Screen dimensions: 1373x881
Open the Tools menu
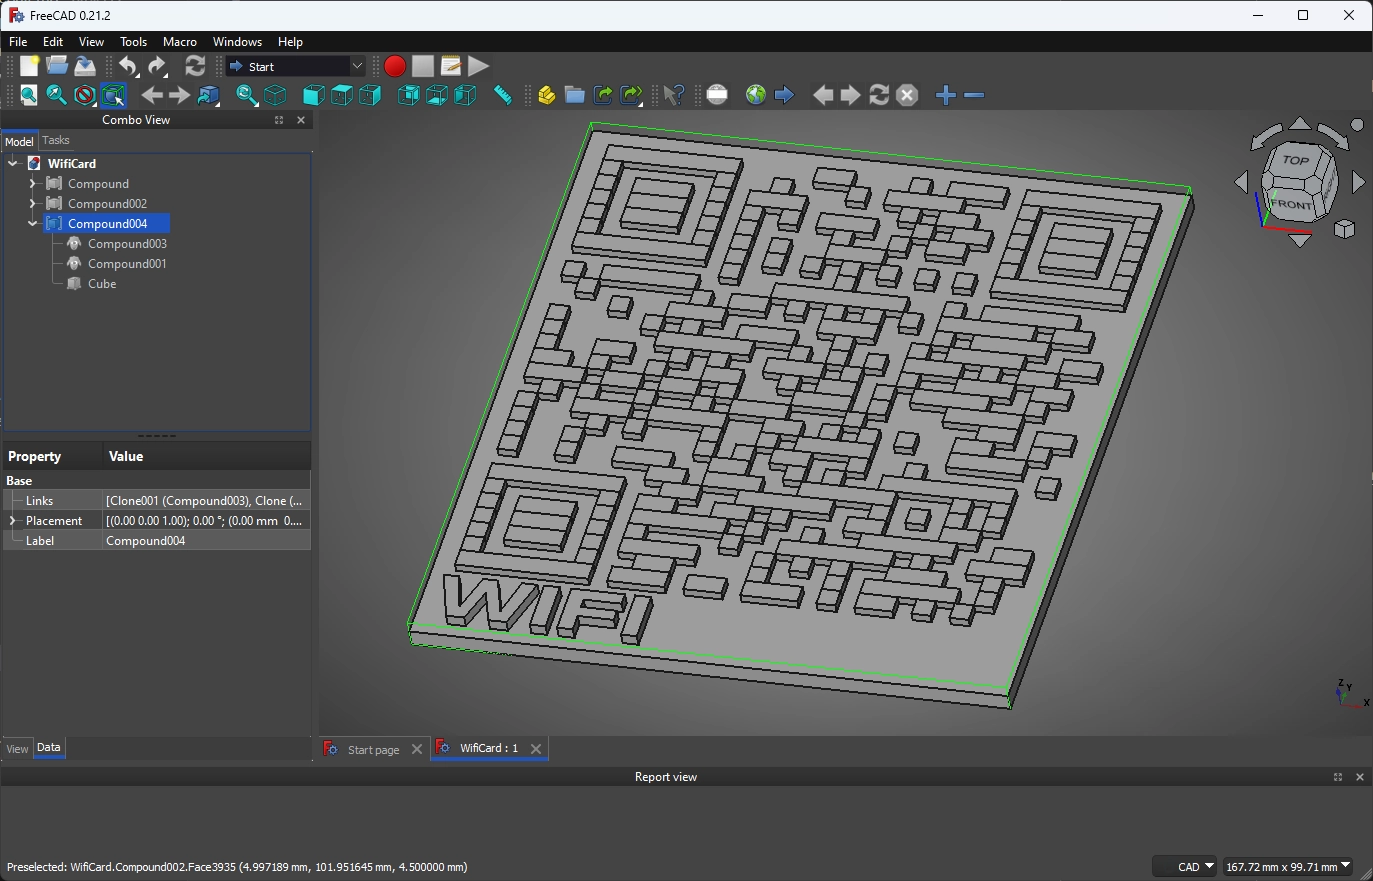coord(133,42)
